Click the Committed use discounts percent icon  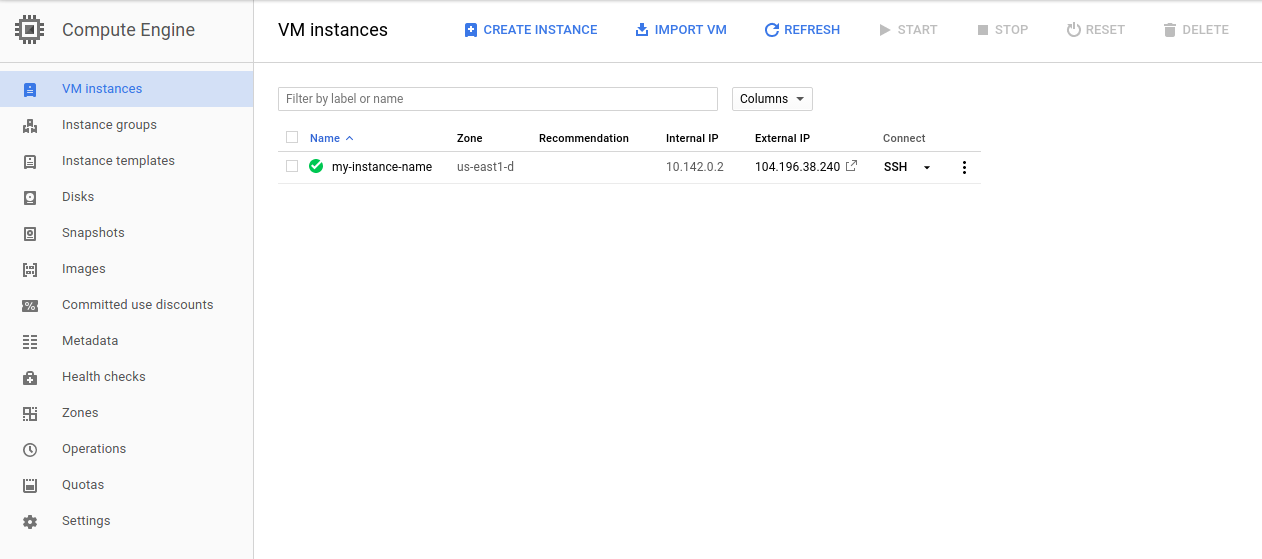click(30, 305)
